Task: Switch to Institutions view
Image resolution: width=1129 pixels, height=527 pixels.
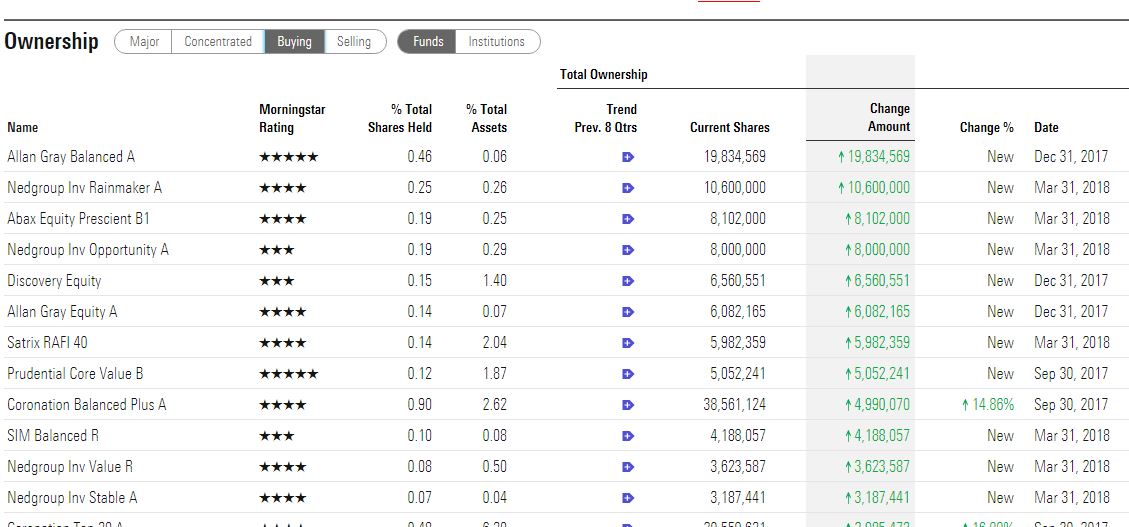Action: (497, 42)
